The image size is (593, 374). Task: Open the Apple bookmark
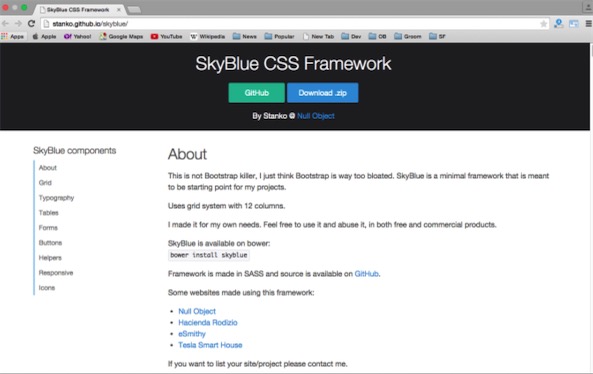[44, 36]
